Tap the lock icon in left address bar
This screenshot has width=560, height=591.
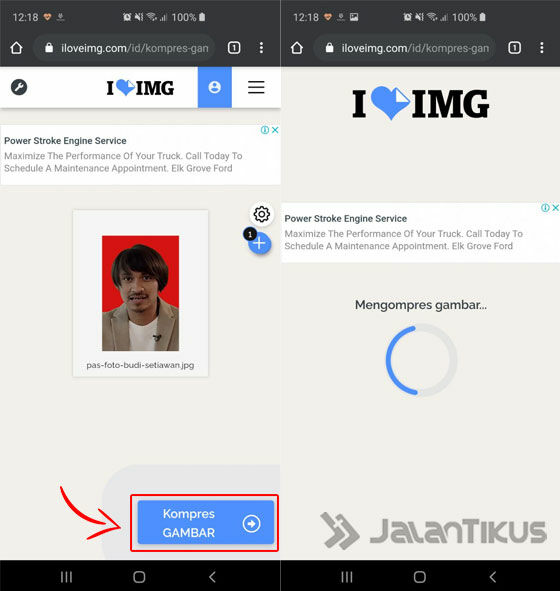(x=49, y=47)
